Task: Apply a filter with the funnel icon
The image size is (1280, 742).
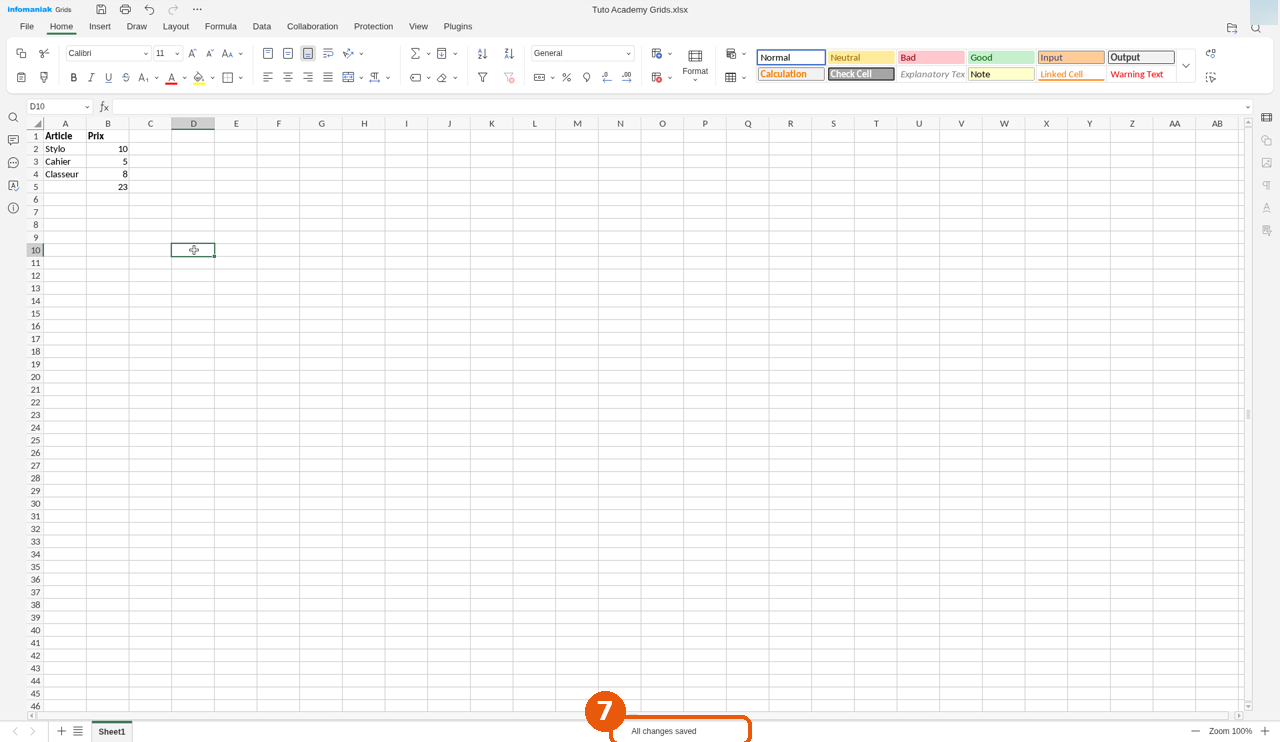Action: coord(483,77)
